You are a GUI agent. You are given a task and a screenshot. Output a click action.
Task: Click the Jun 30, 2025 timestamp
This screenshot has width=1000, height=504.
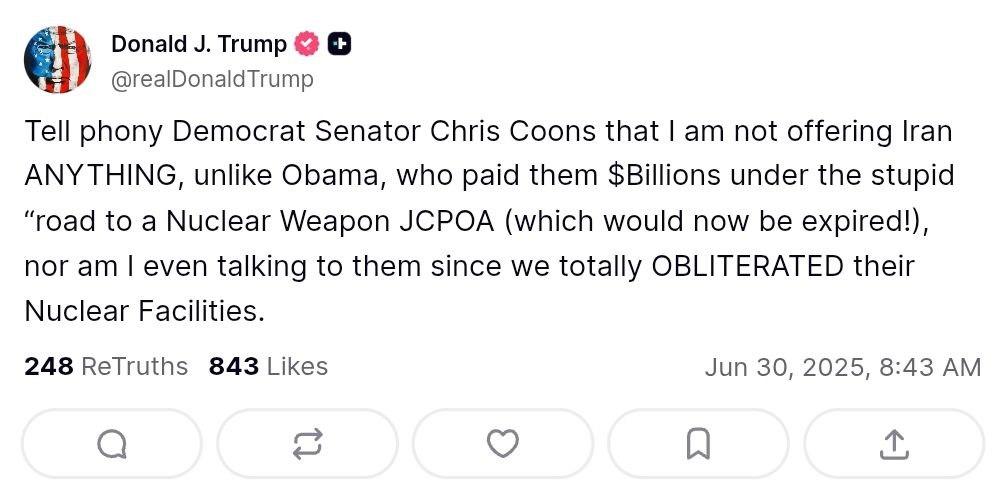tap(842, 367)
